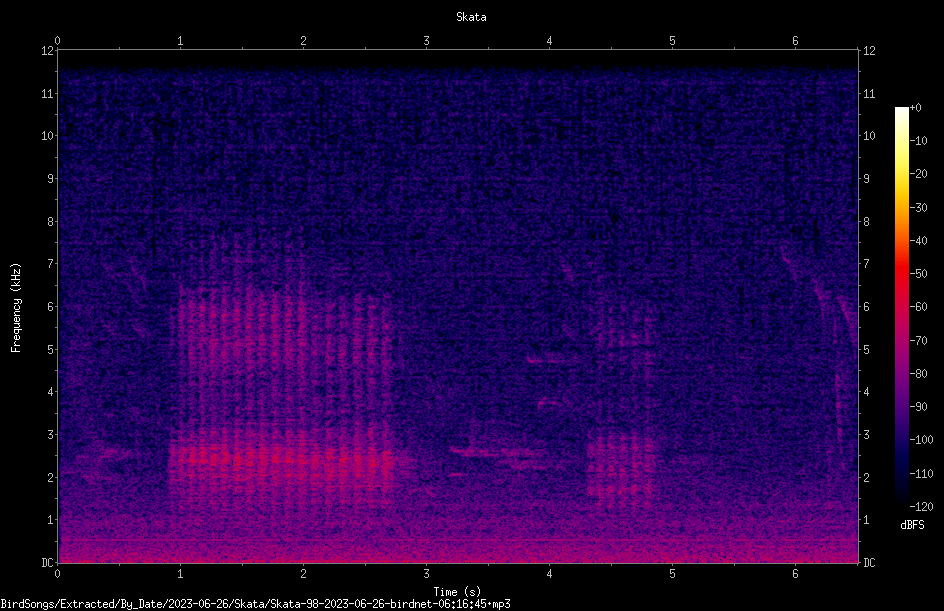Click the "2" tick label on the bottom time axis
The image size is (944, 611).
coord(303,574)
